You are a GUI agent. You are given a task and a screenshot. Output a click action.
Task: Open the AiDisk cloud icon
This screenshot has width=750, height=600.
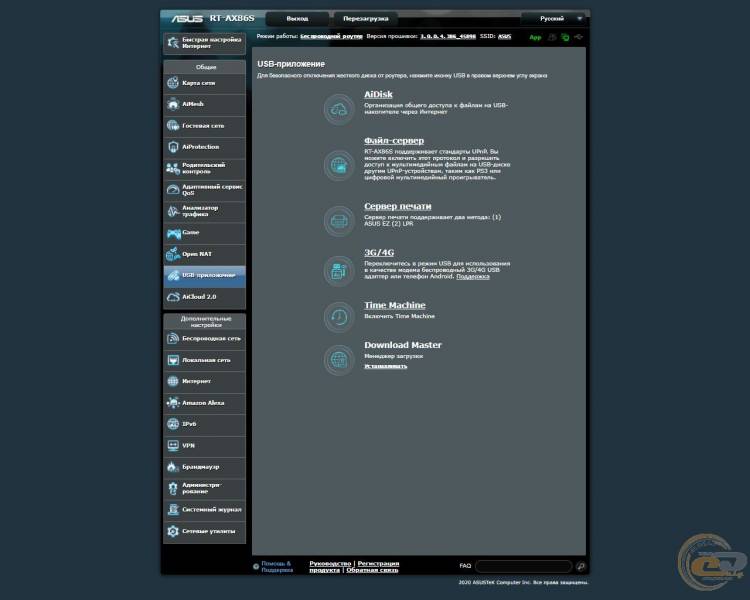click(339, 110)
